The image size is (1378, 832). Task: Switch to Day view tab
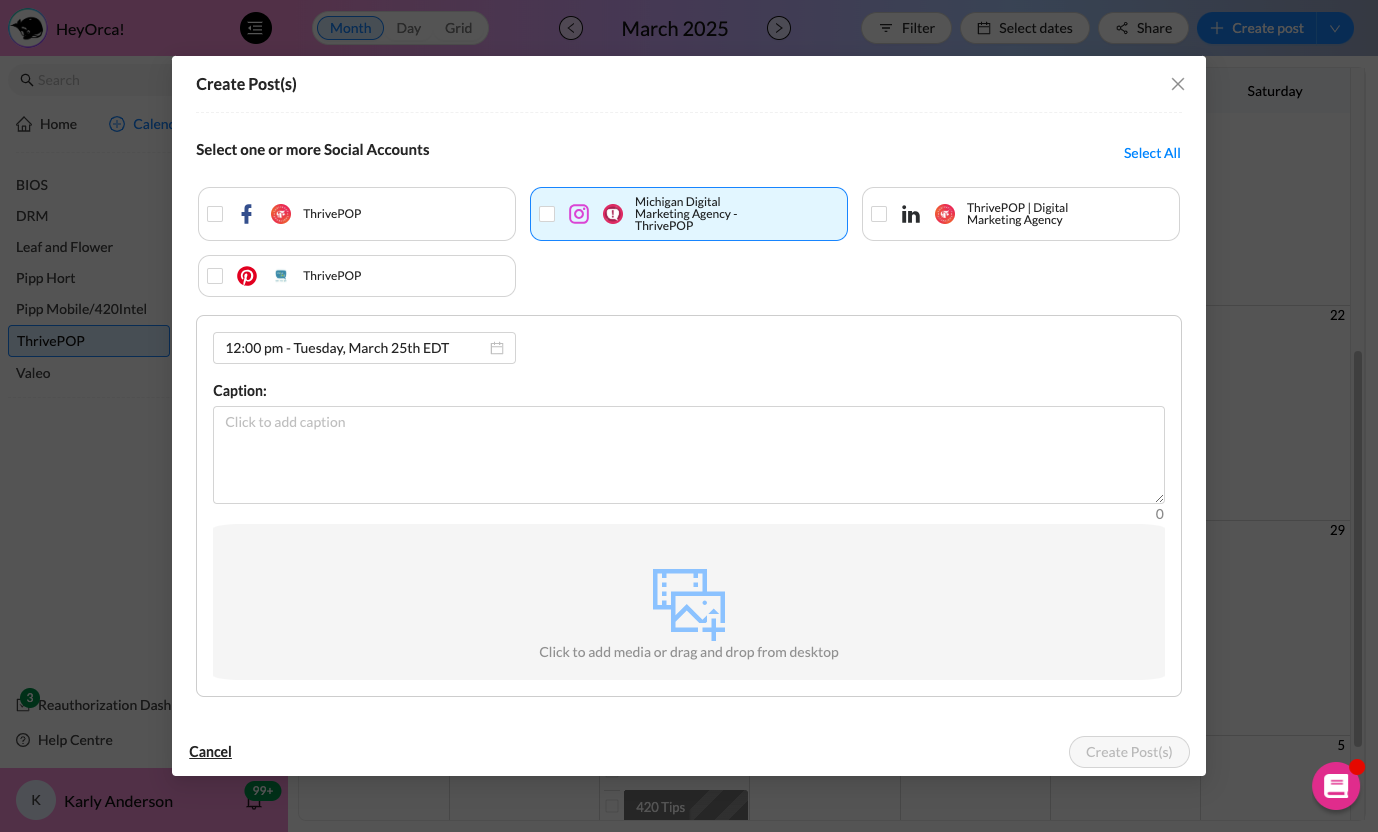(x=409, y=28)
